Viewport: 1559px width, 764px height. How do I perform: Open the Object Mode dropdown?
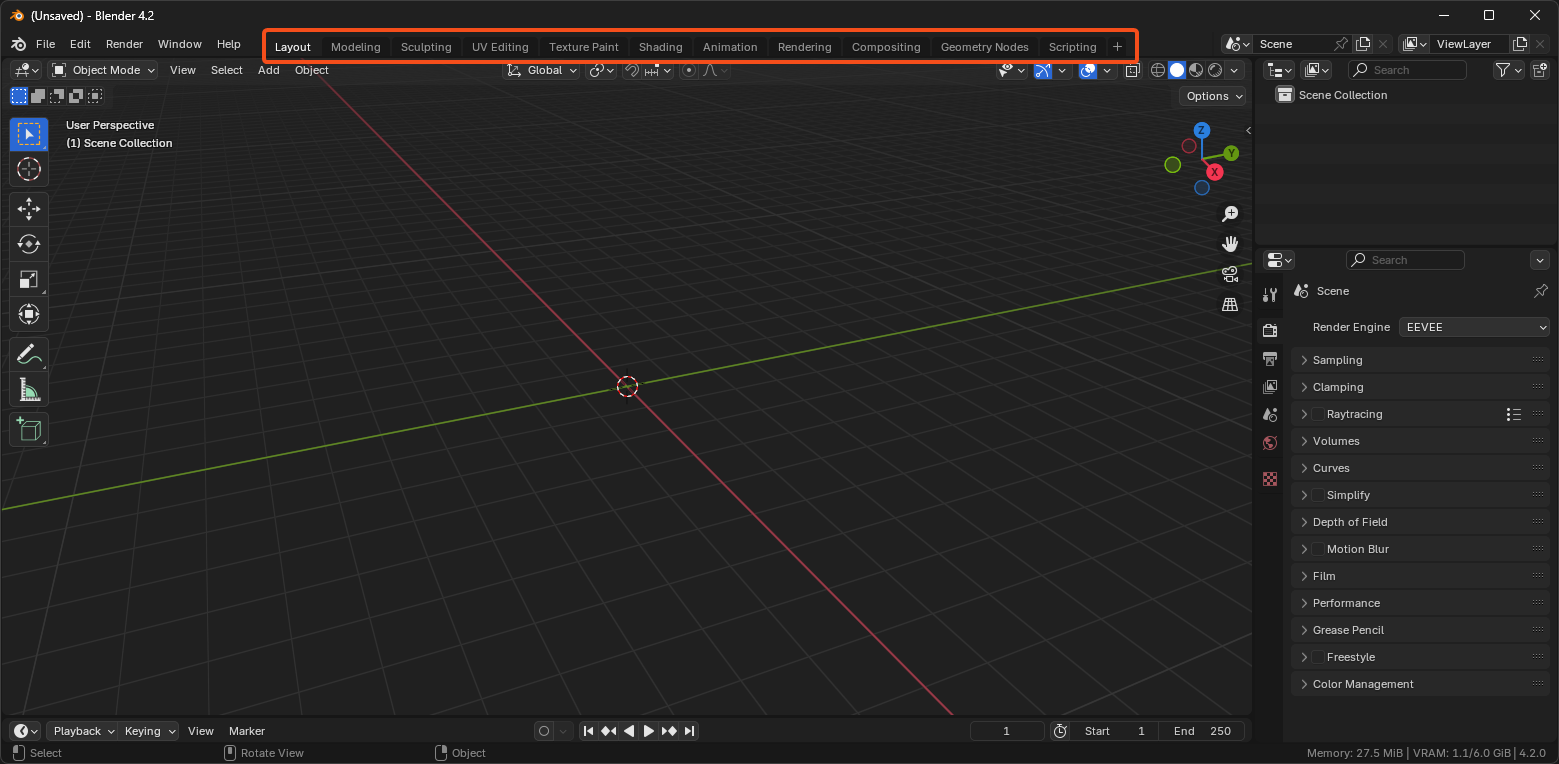103,70
